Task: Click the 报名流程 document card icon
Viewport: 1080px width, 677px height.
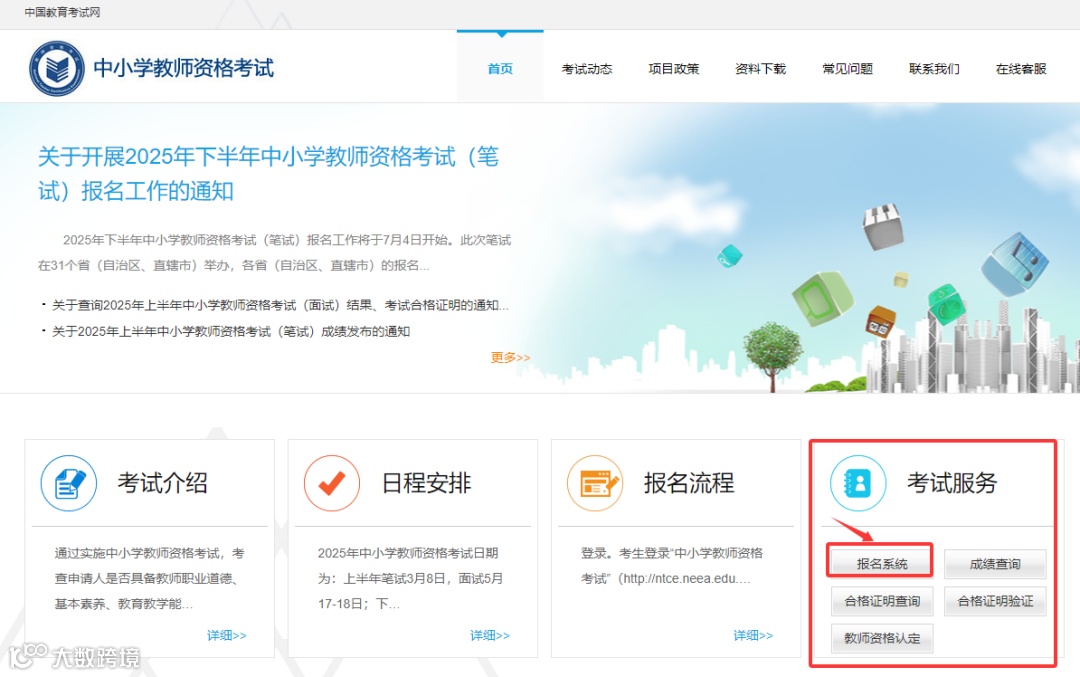Action: click(595, 483)
